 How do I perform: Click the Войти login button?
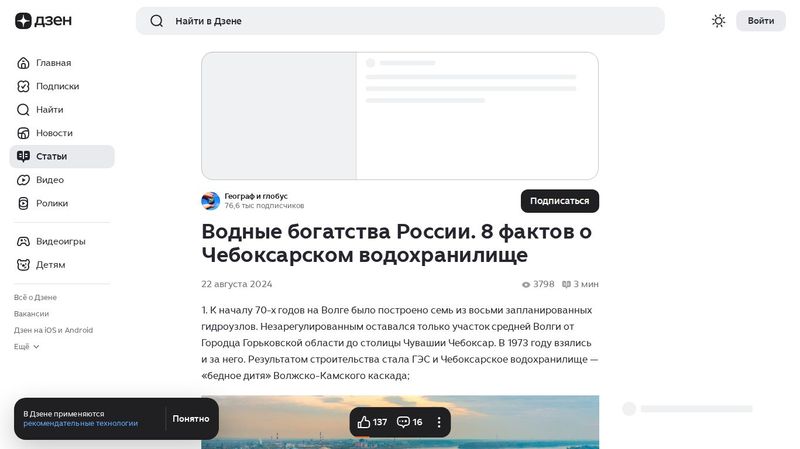point(760,21)
